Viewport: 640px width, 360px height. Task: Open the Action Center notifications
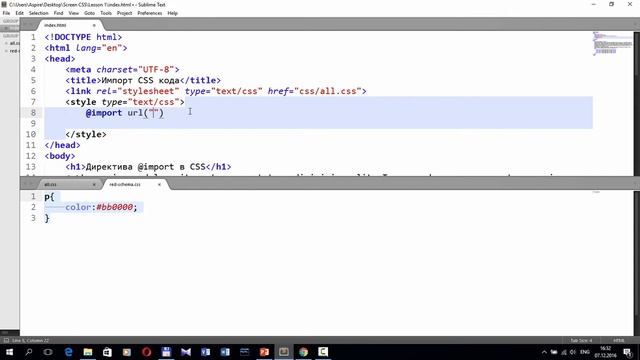[x=628, y=352]
